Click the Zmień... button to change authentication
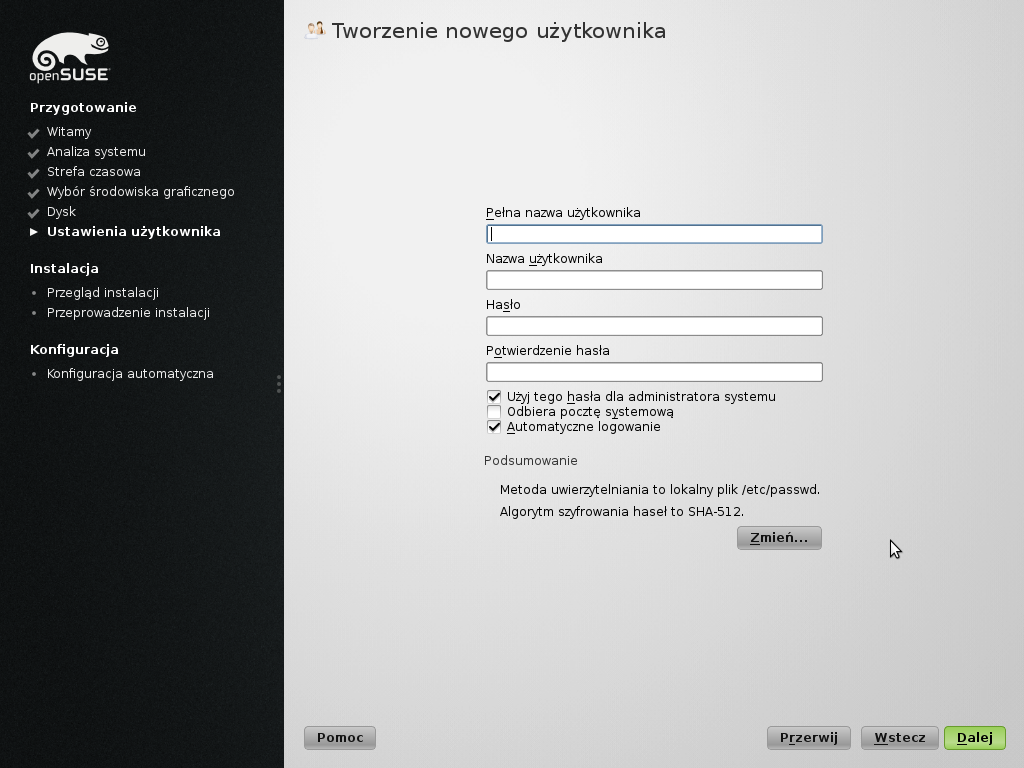The height and width of the screenshot is (768, 1024). (779, 538)
